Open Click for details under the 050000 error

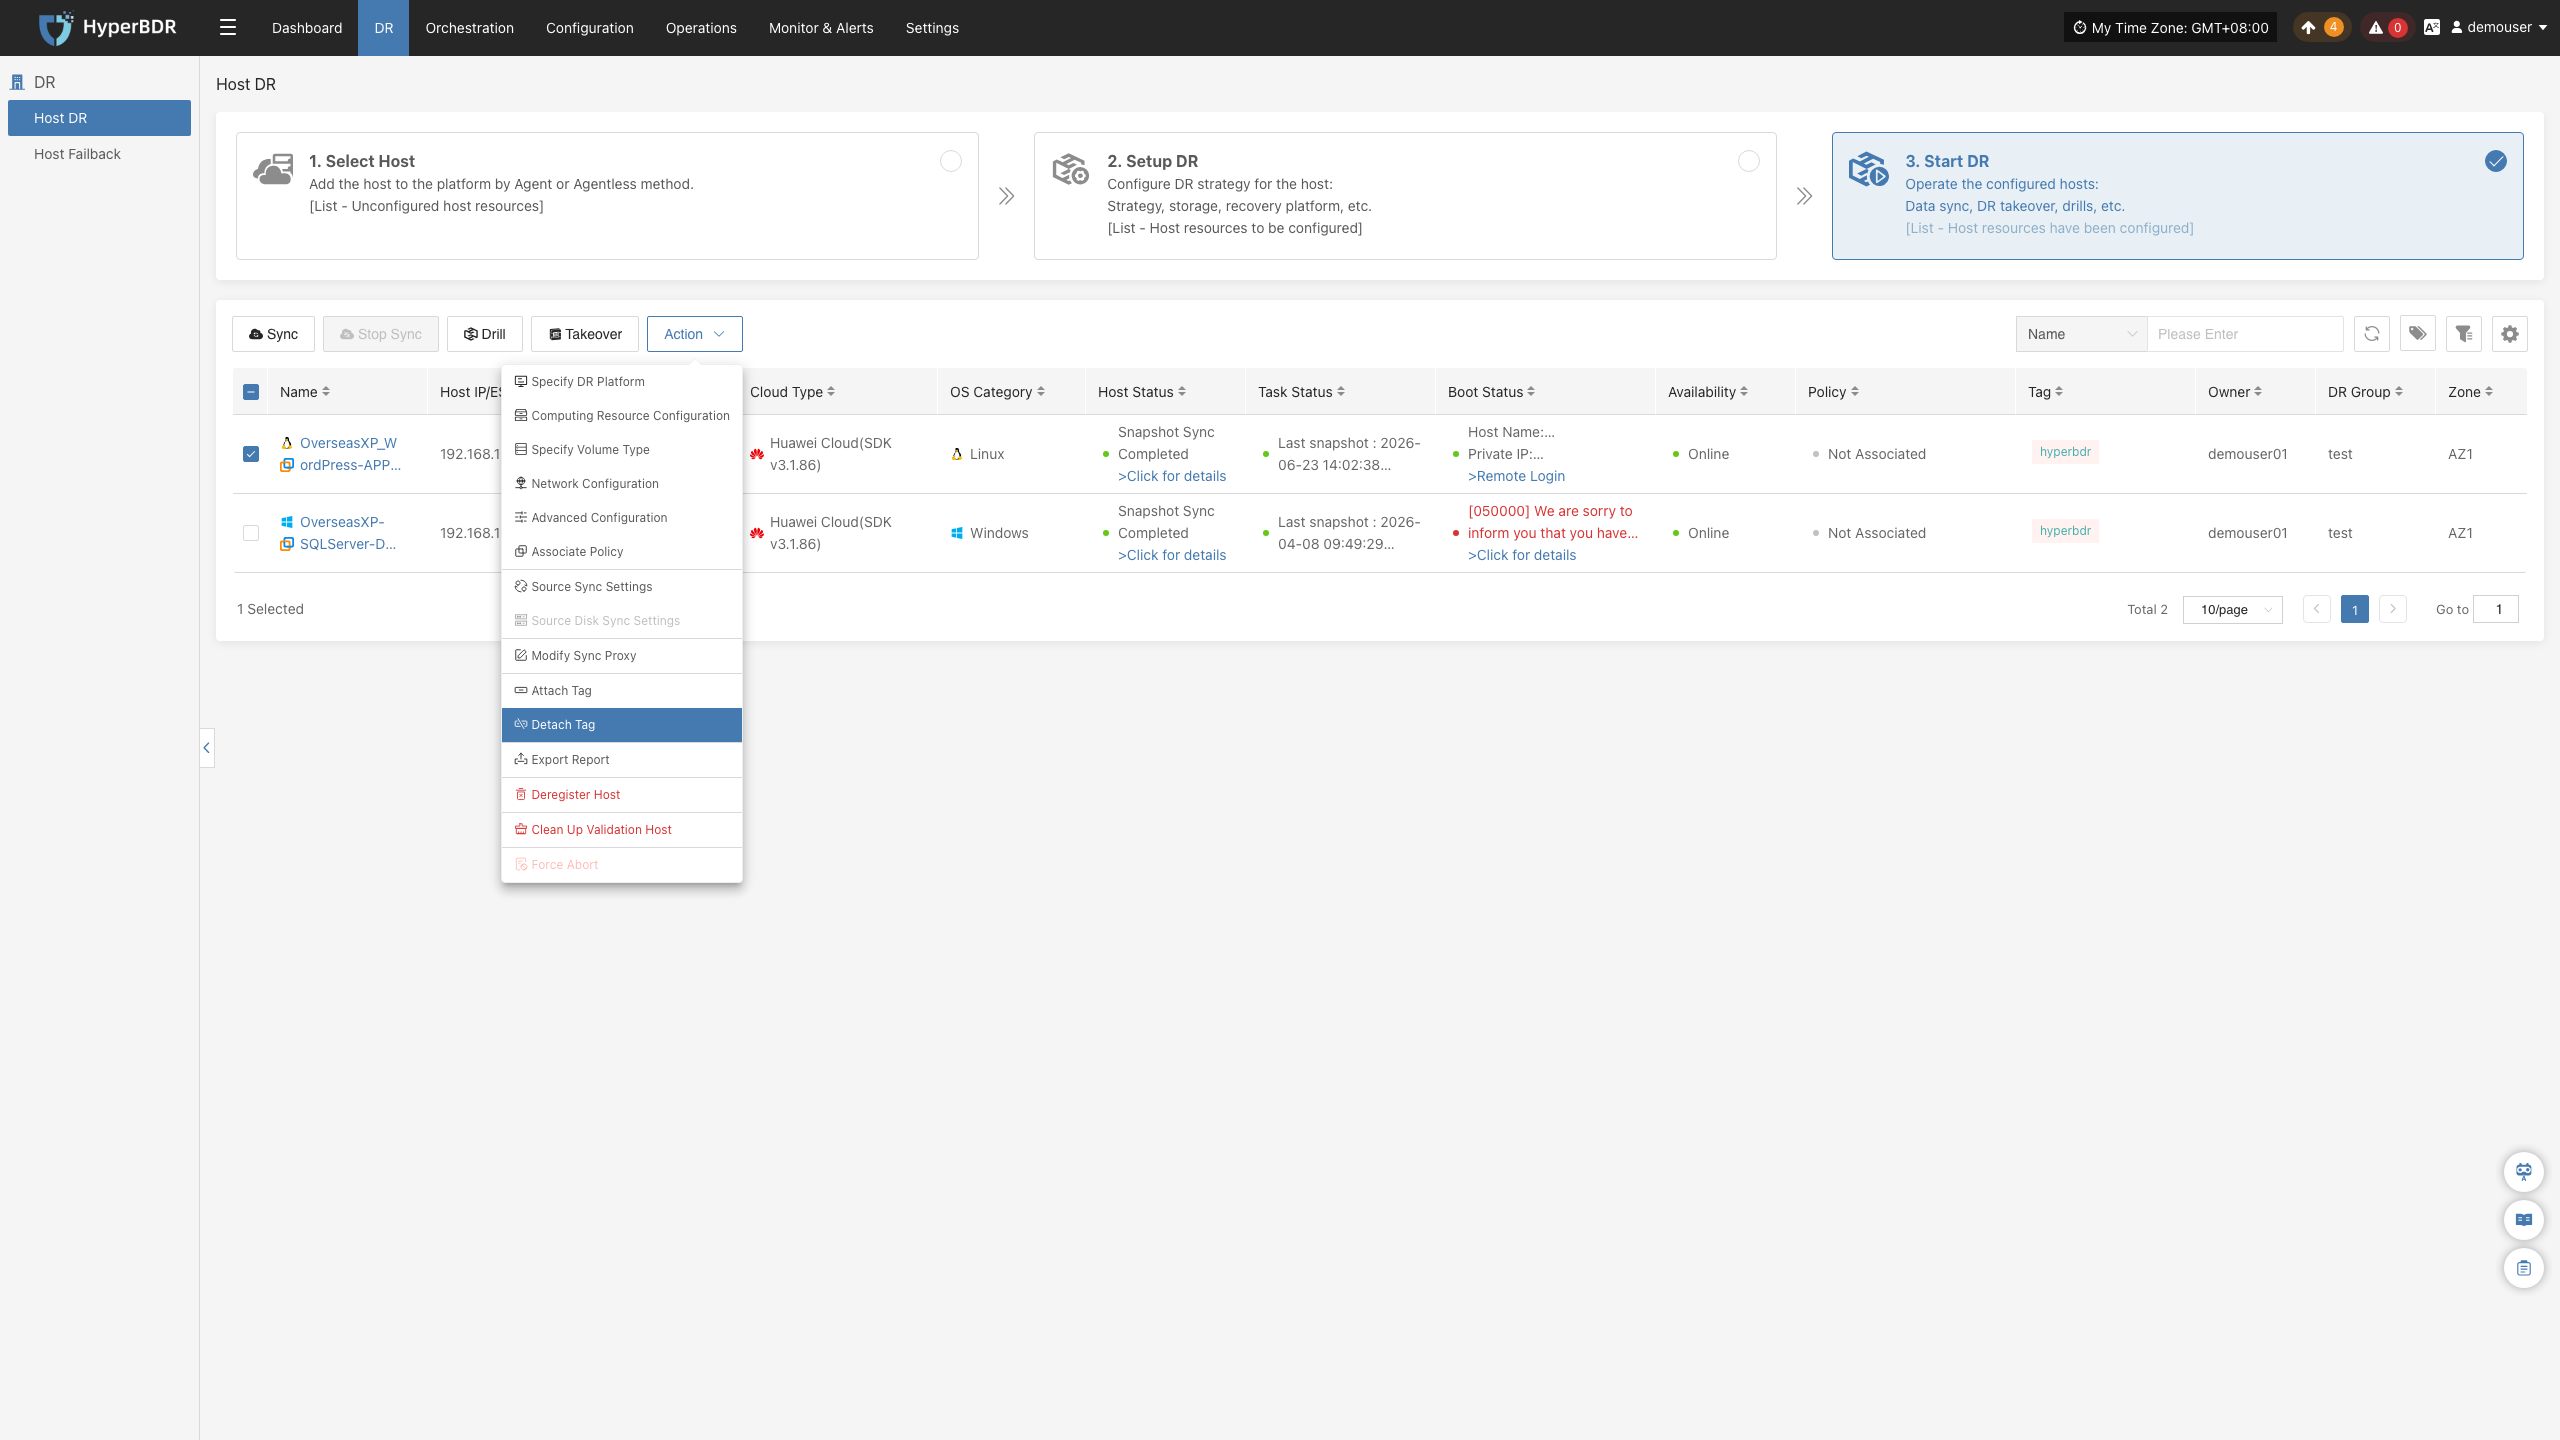pyautogui.click(x=1522, y=555)
